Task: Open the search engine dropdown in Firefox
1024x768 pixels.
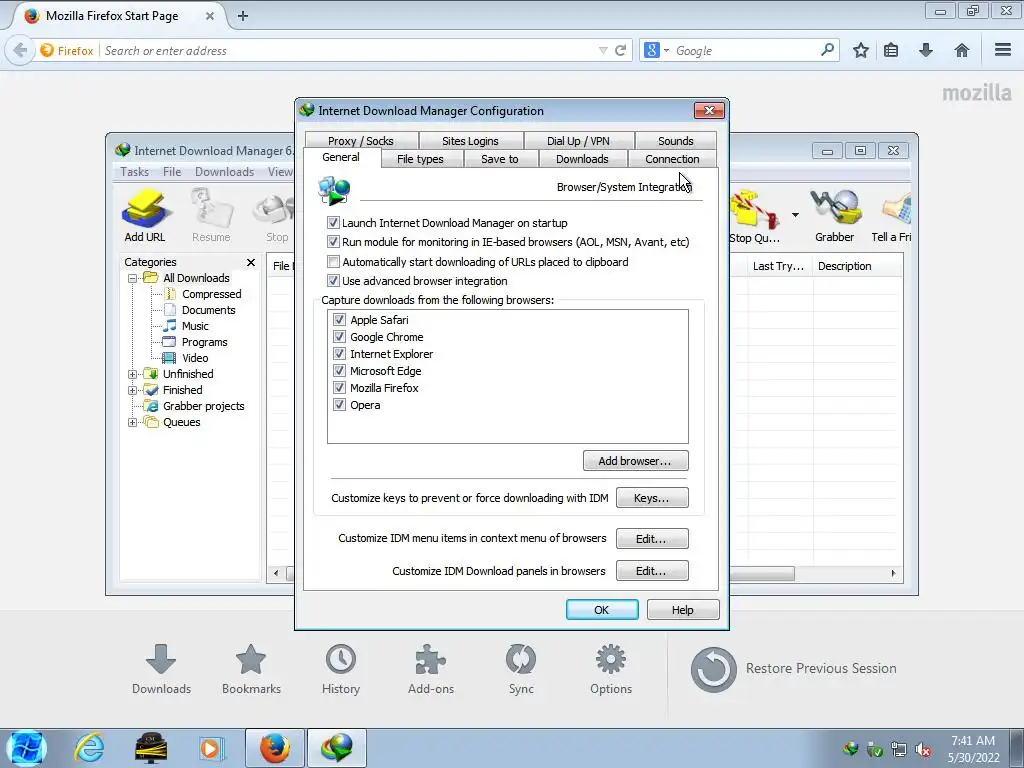Action: pos(666,50)
